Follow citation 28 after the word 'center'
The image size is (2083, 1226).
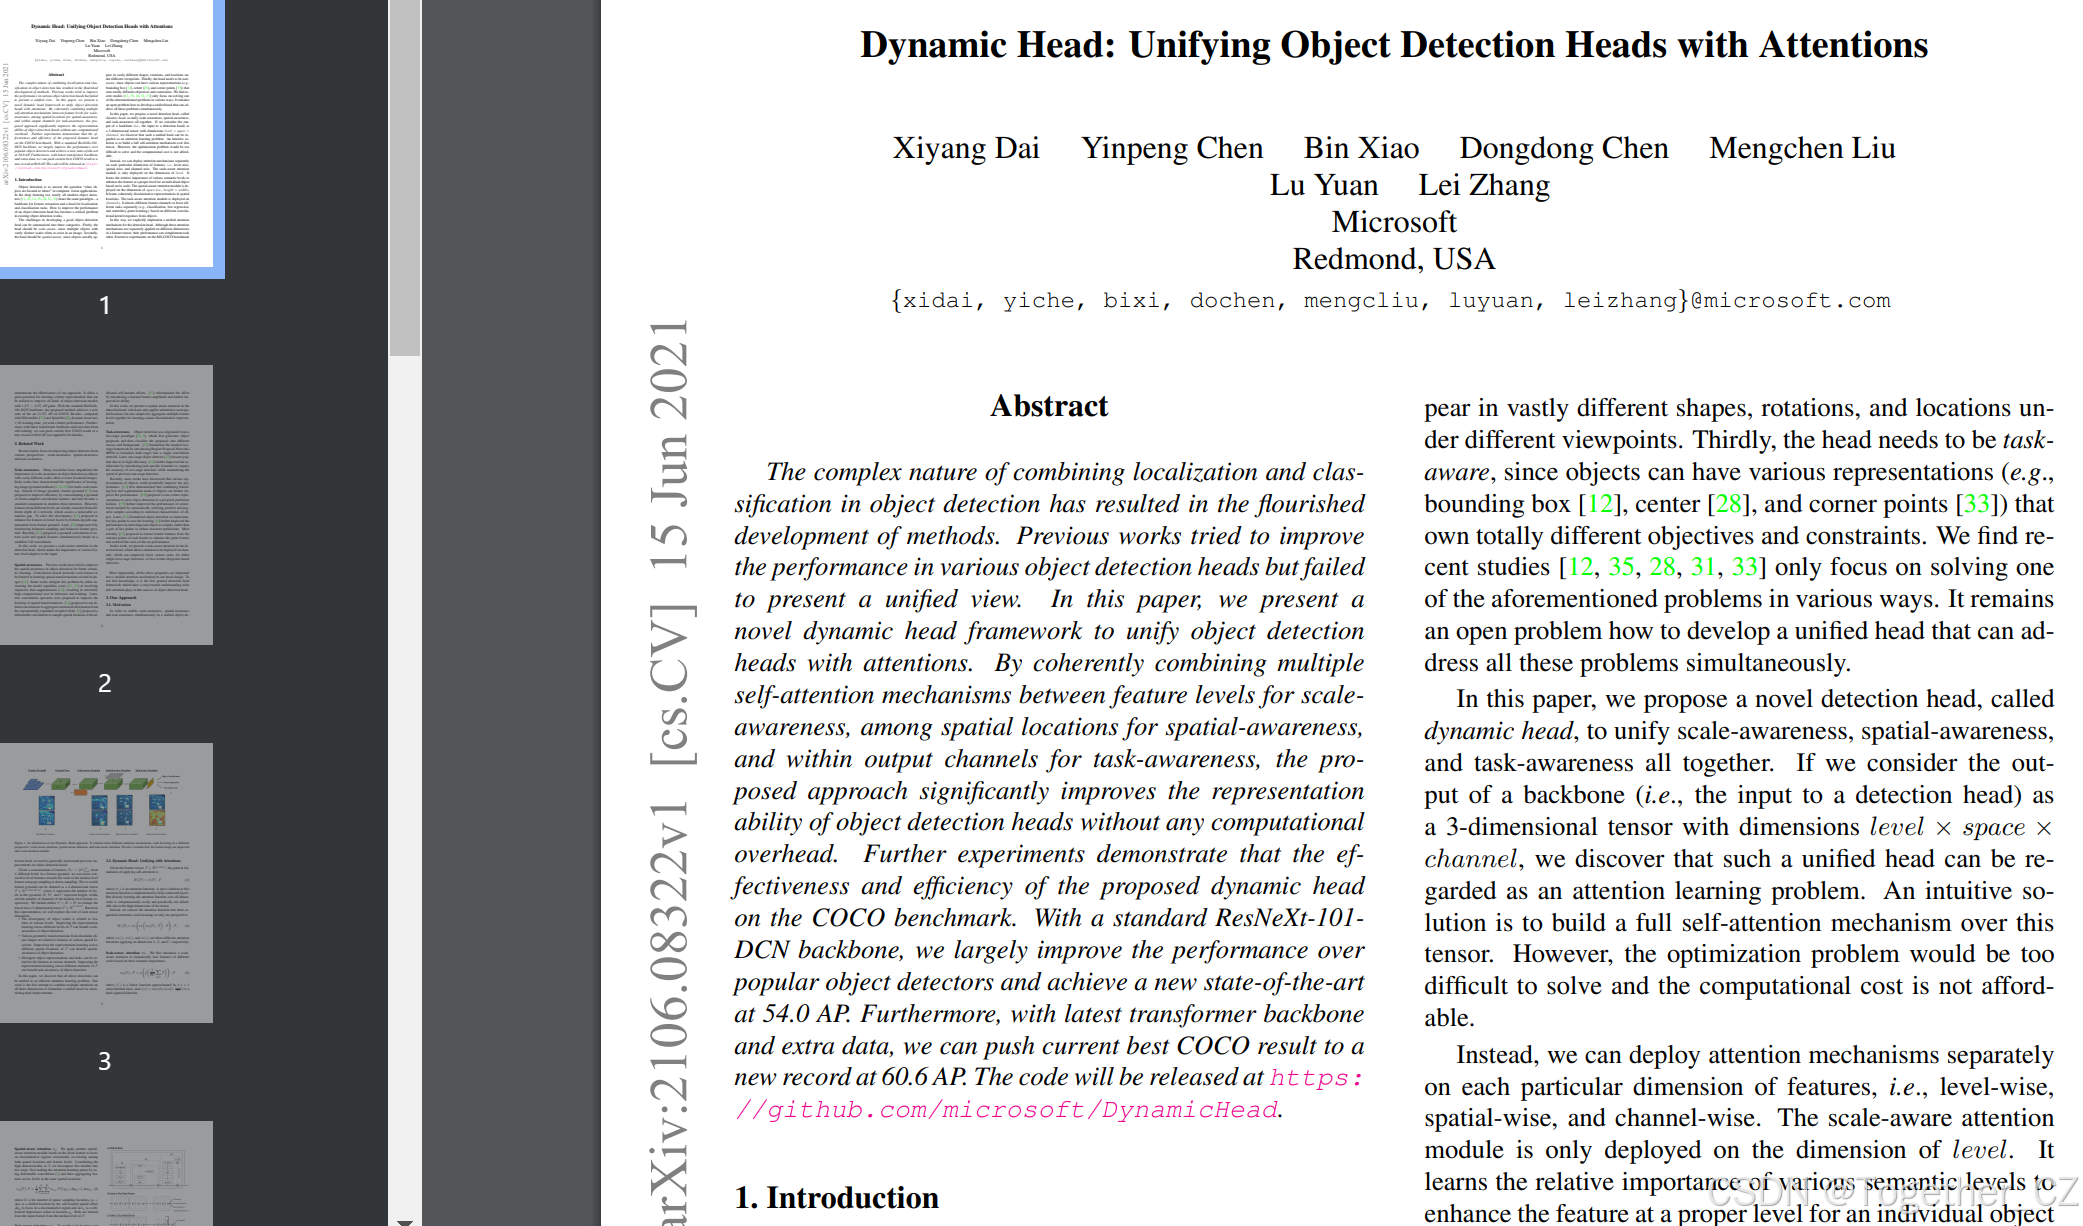pyautogui.click(x=1729, y=504)
